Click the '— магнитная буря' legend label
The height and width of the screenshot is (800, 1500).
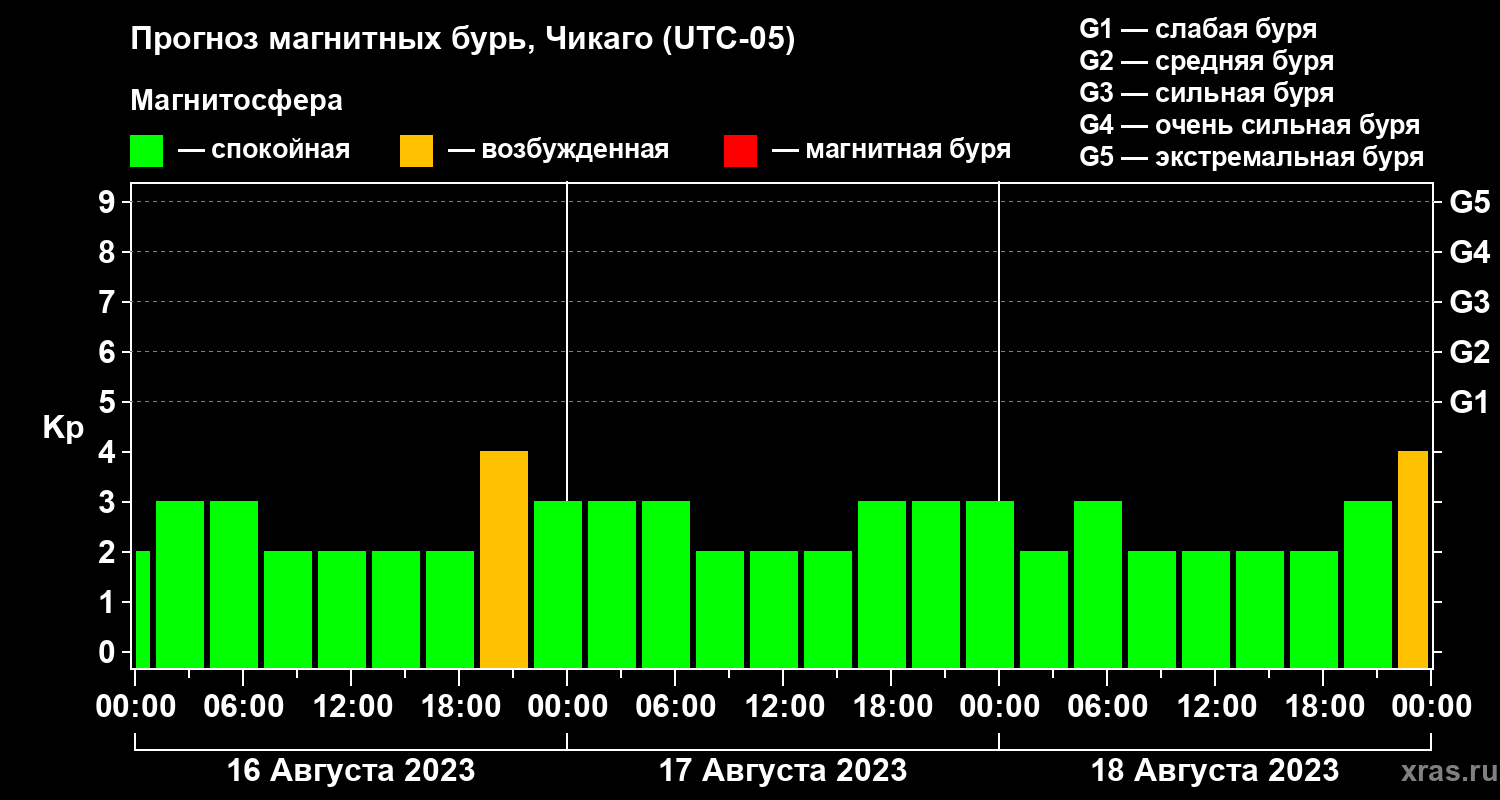point(891,151)
